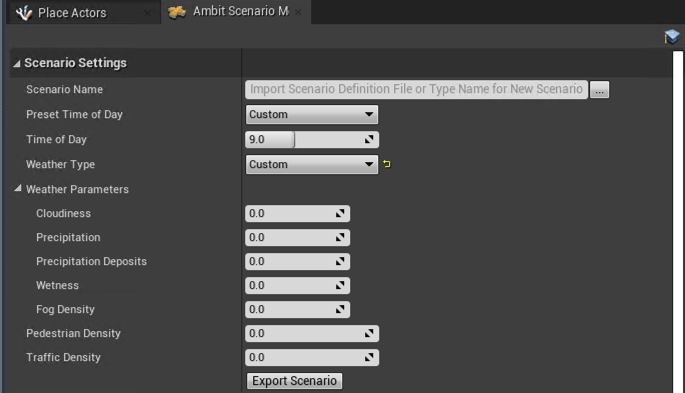Screen dimensions: 685x393
Task: Click the browse ellipsis button for Scenario Name
Action: point(599,90)
